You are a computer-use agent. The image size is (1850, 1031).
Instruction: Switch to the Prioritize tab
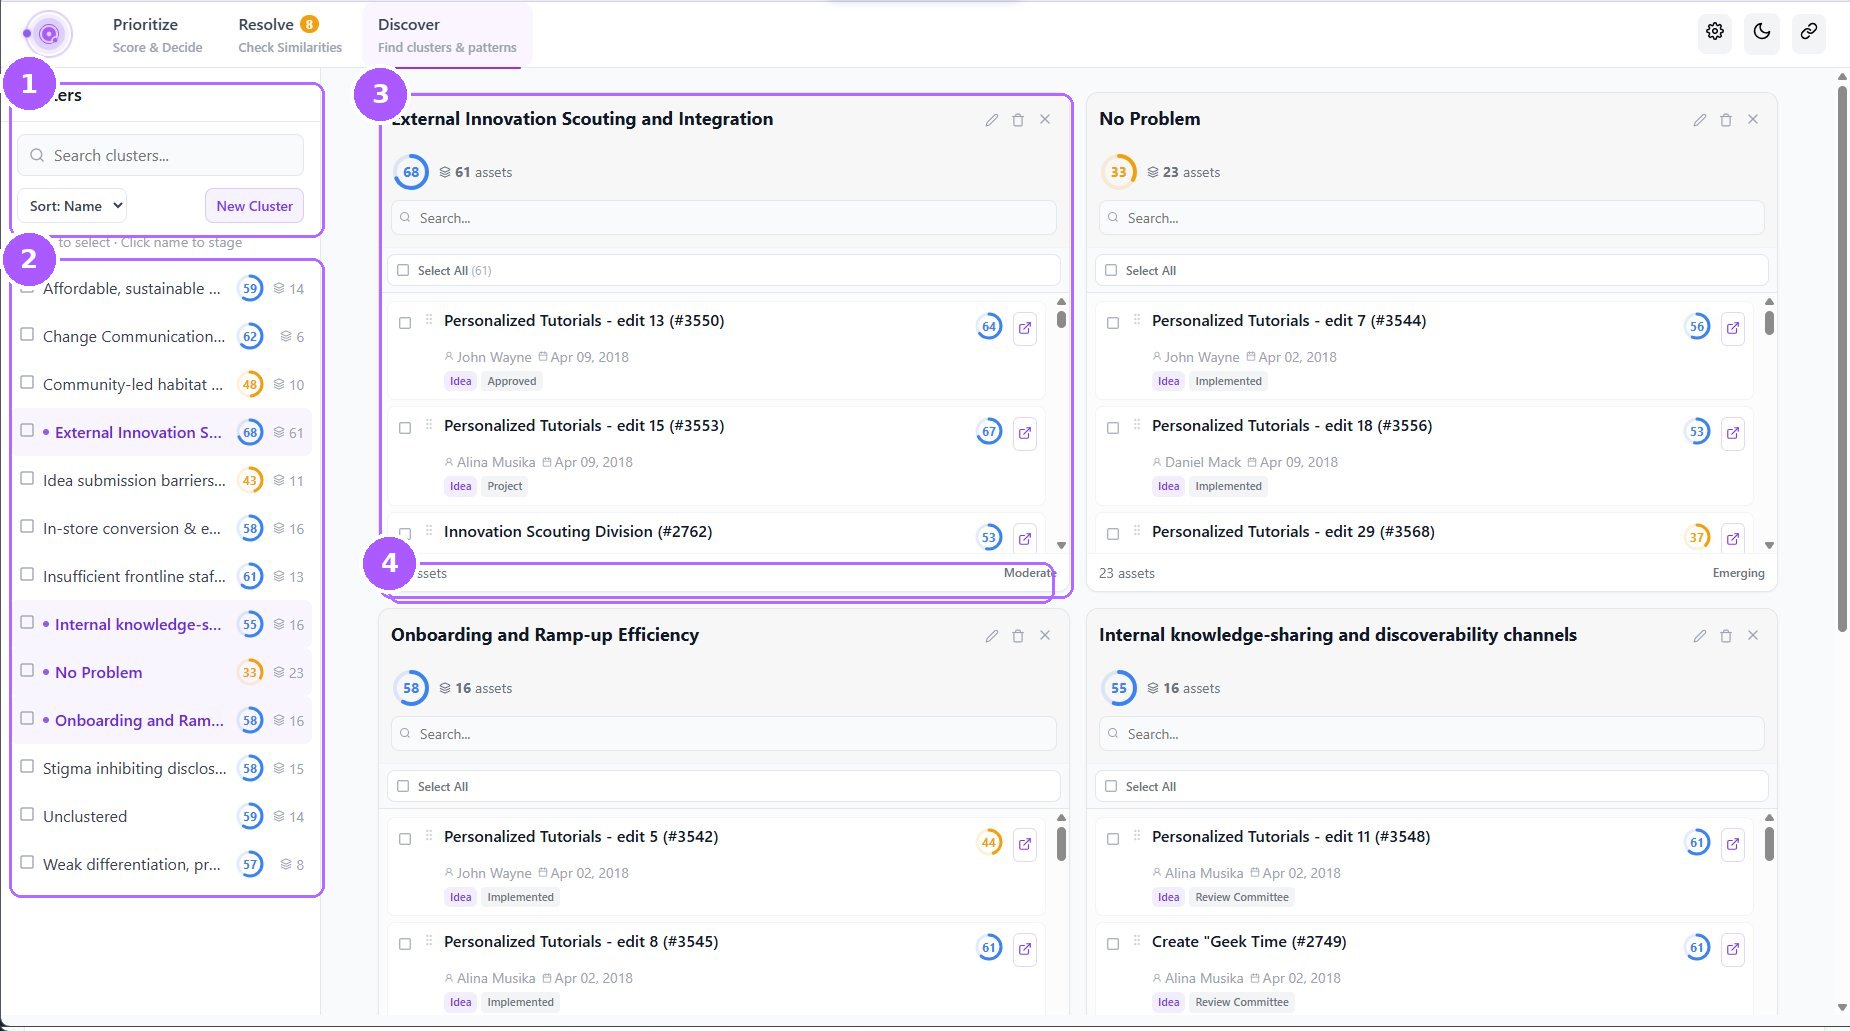coord(157,34)
